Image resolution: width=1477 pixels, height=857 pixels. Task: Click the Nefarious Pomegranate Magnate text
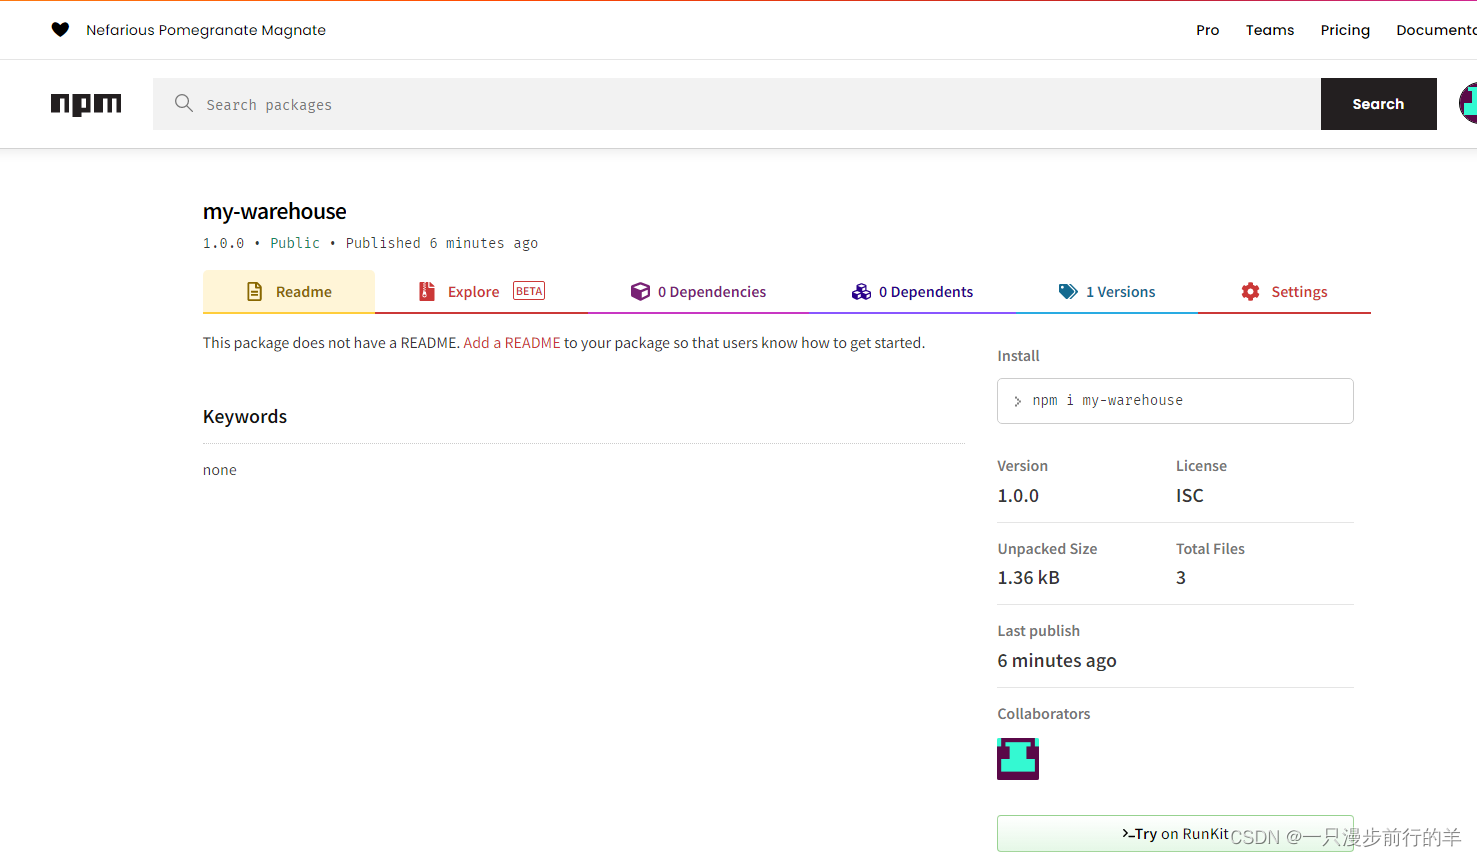[x=206, y=30]
